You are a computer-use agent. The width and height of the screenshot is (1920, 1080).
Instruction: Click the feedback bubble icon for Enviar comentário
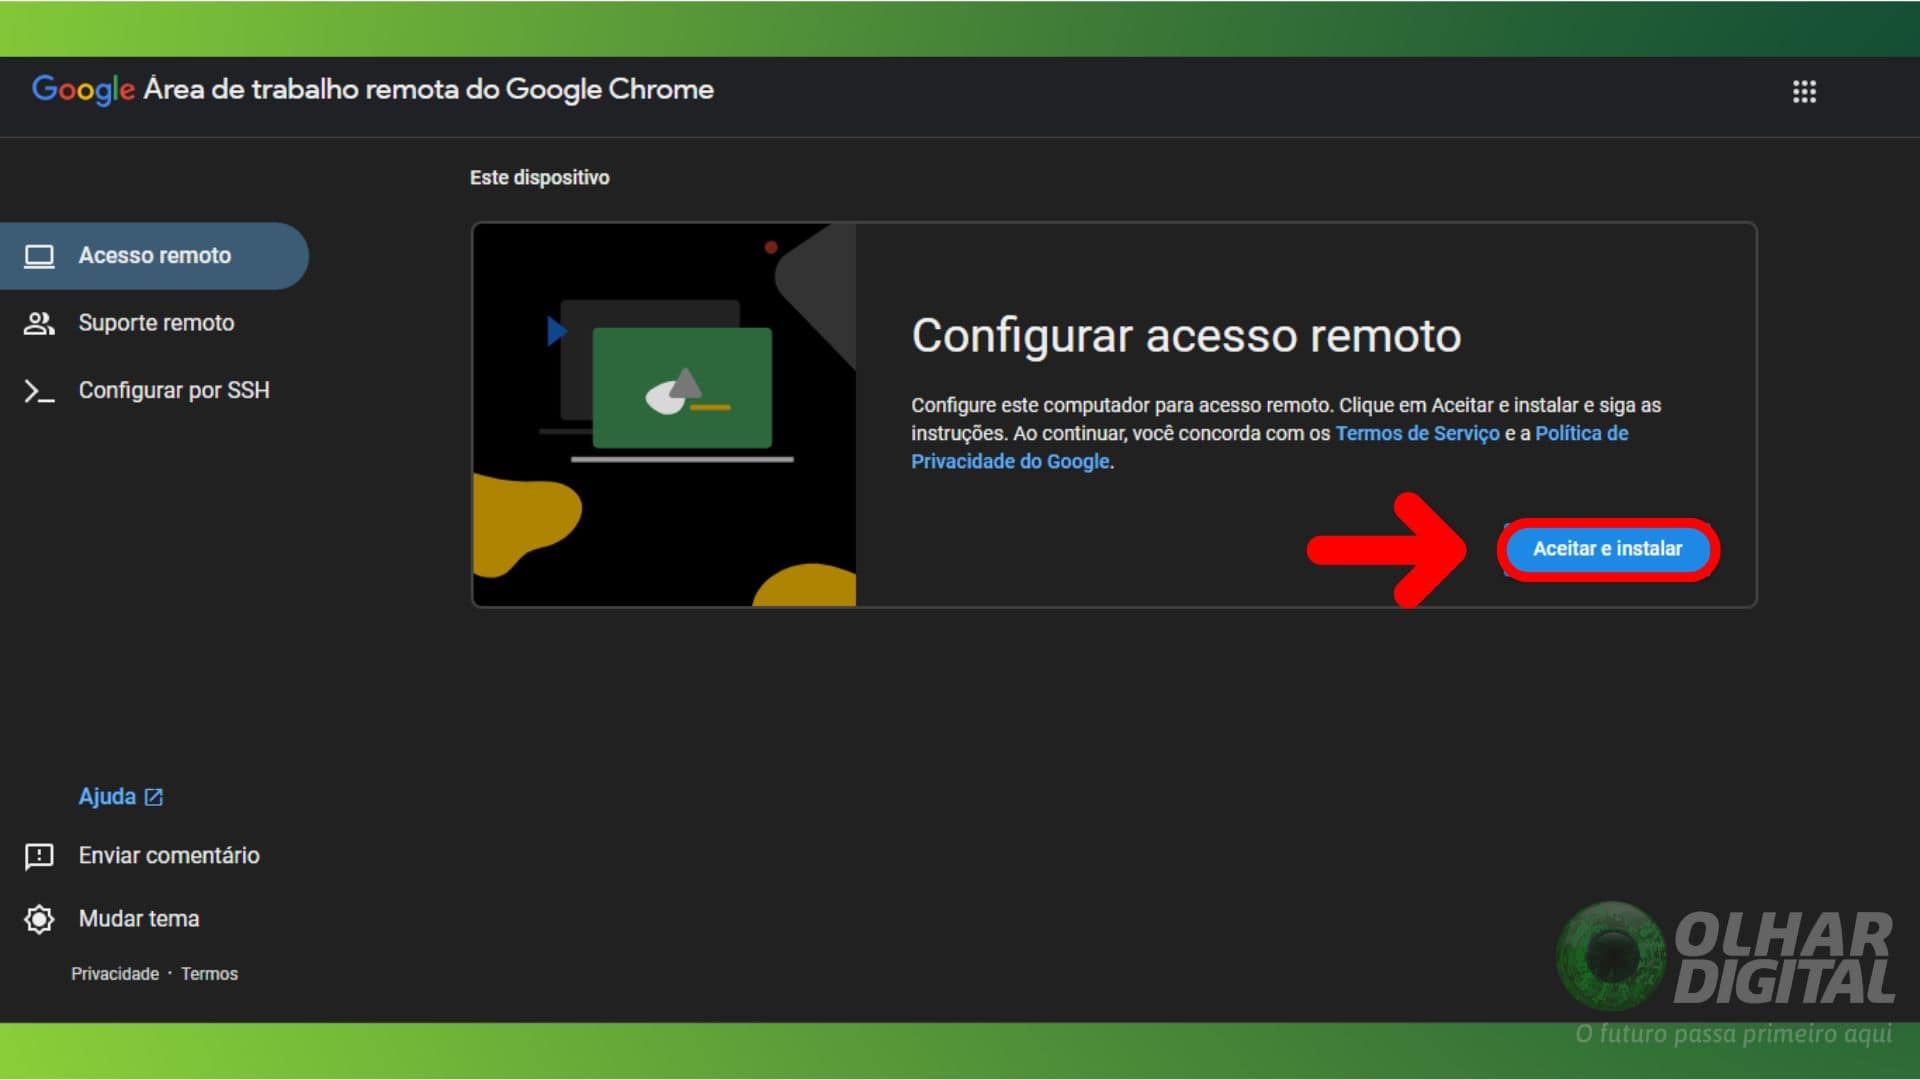point(39,856)
